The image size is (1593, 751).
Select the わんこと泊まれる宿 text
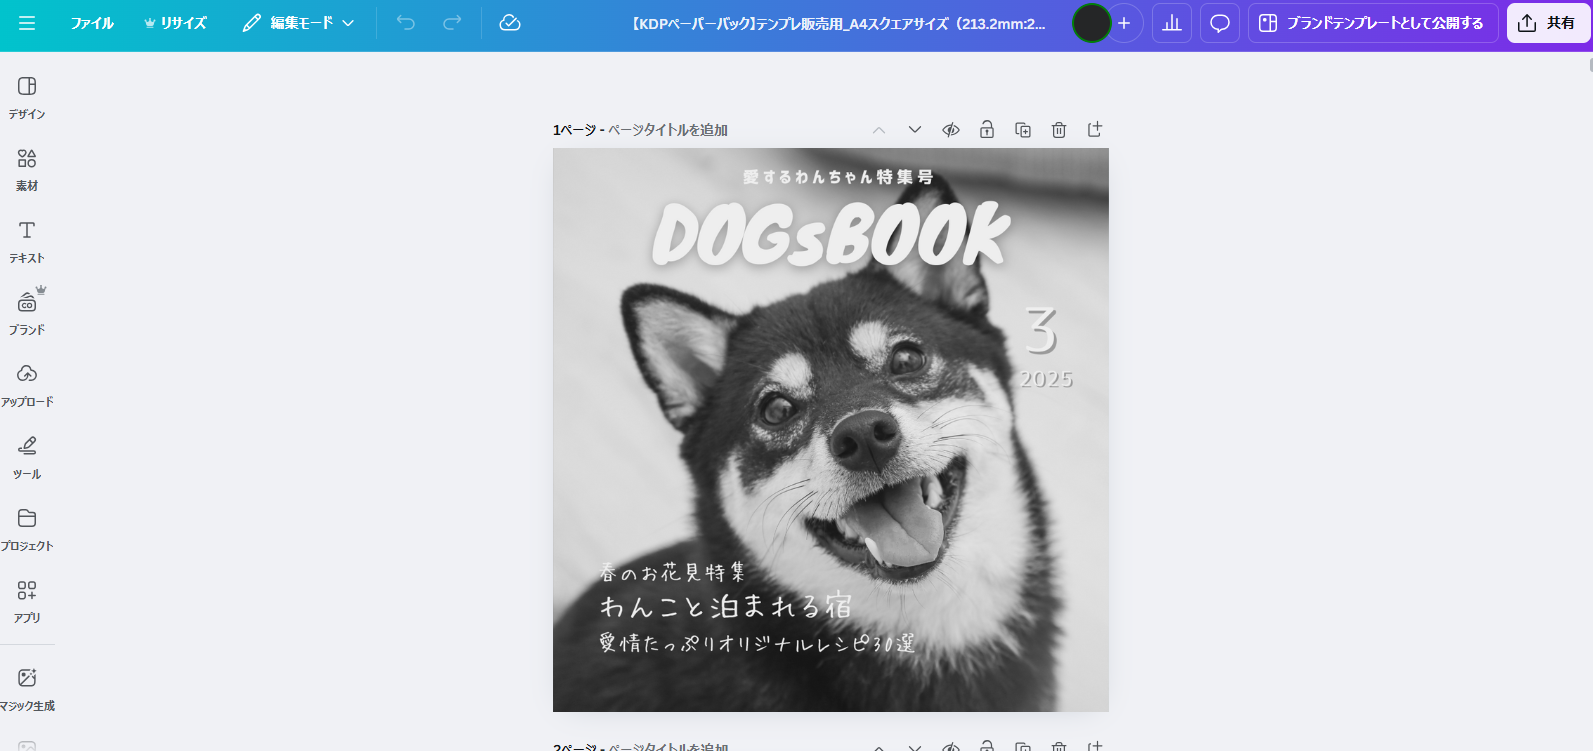(x=726, y=606)
